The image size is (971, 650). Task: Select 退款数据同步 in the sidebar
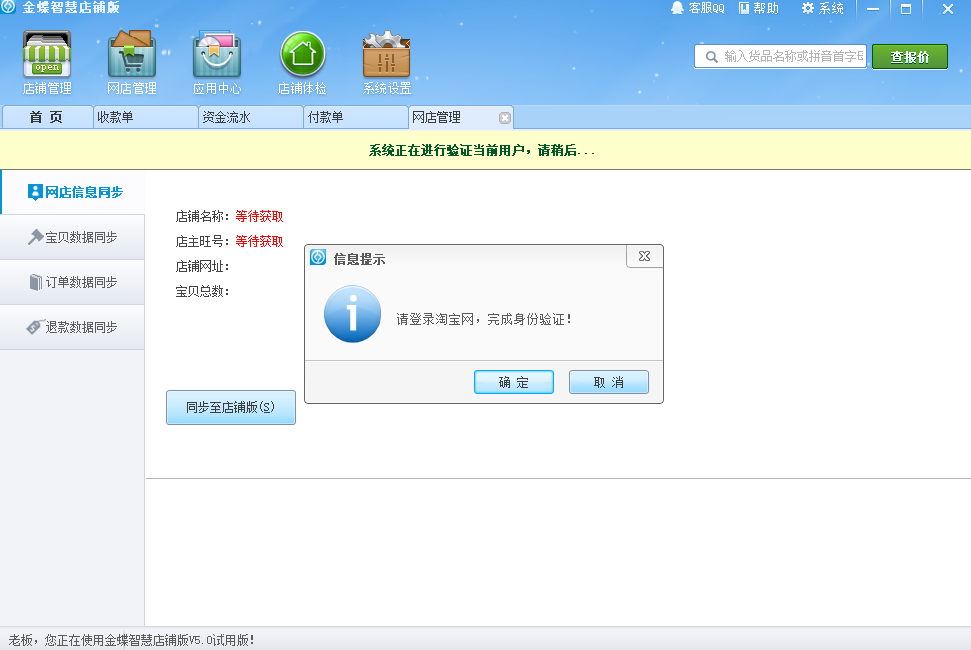[x=72, y=327]
